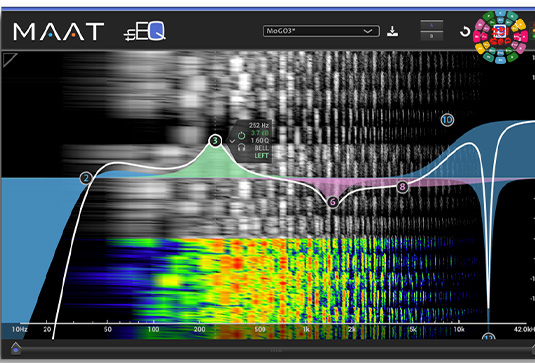Select the A comparison slot
535x363 pixels.
(x=432, y=26)
